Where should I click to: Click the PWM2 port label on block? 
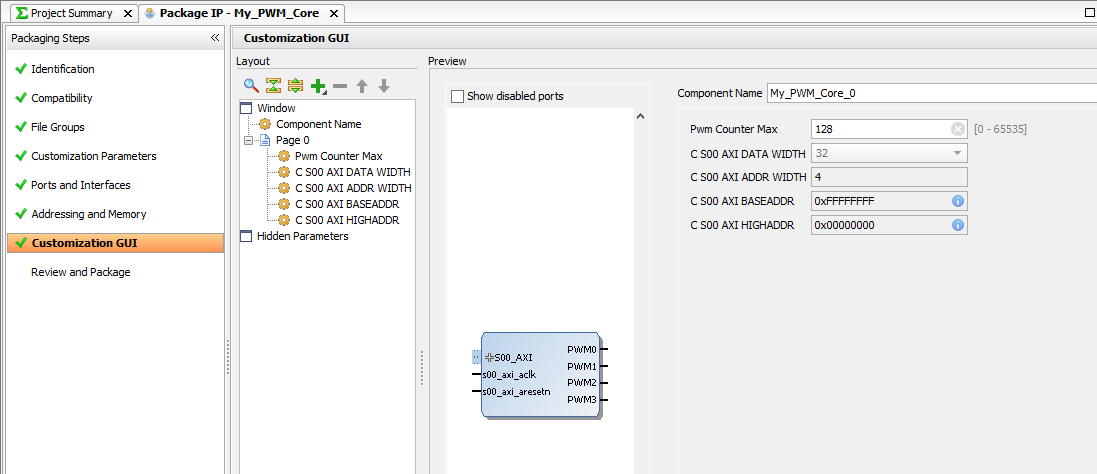(x=581, y=383)
